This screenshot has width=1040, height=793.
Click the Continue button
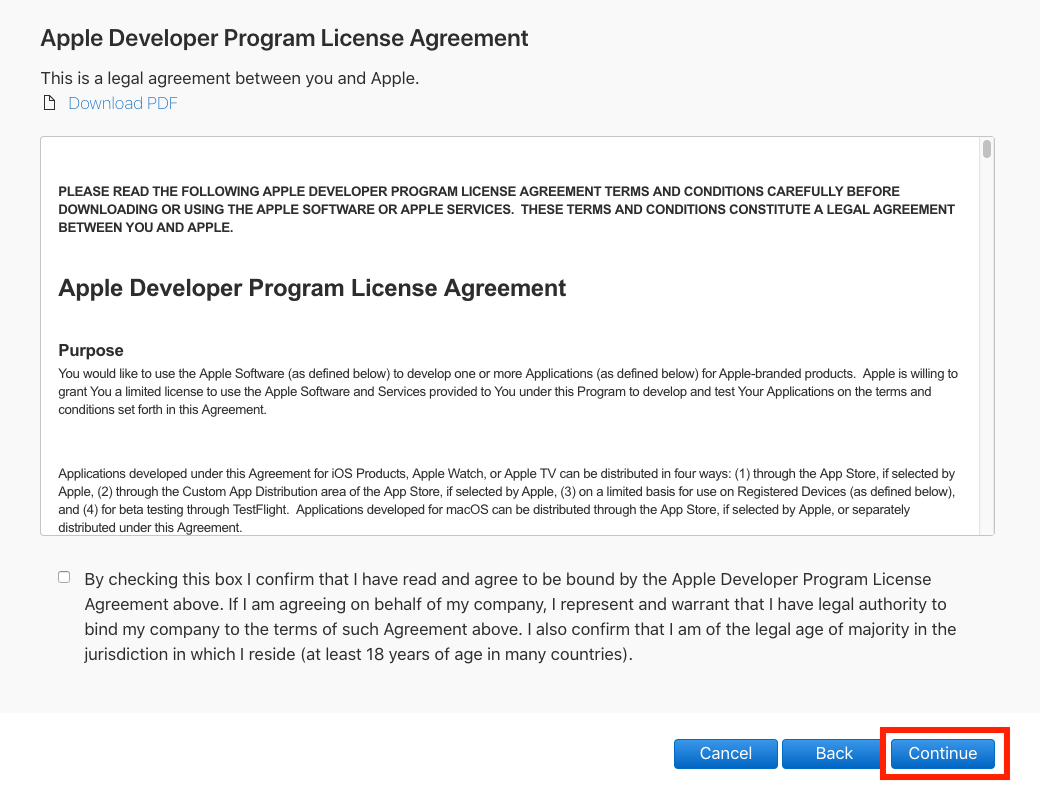(942, 753)
